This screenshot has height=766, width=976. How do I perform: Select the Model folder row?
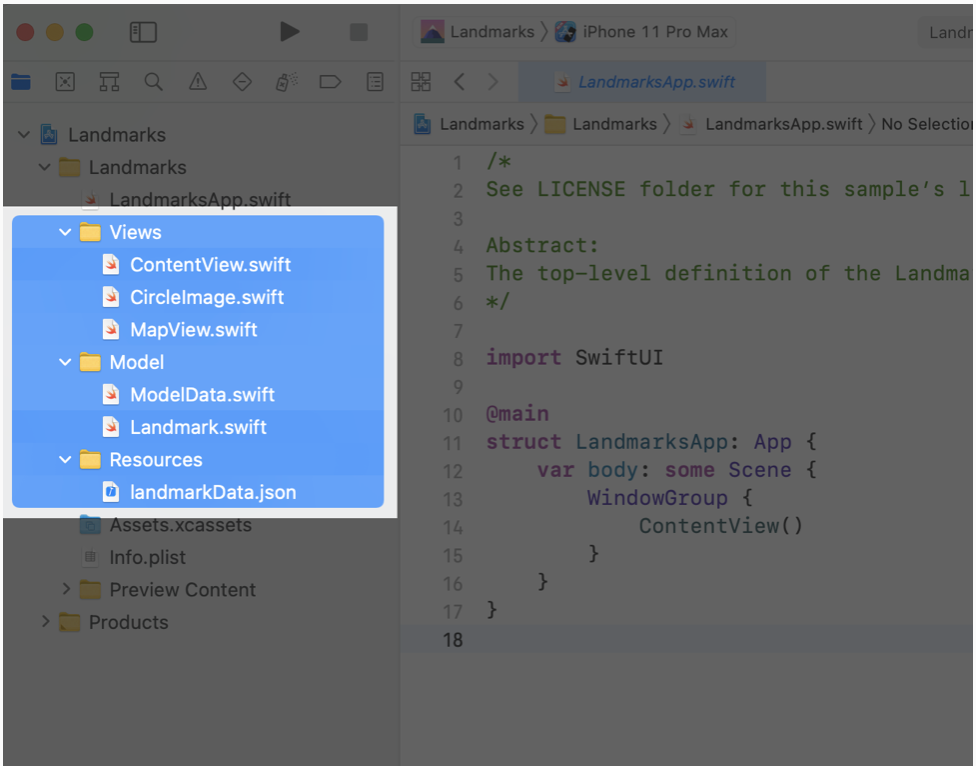click(x=198, y=362)
